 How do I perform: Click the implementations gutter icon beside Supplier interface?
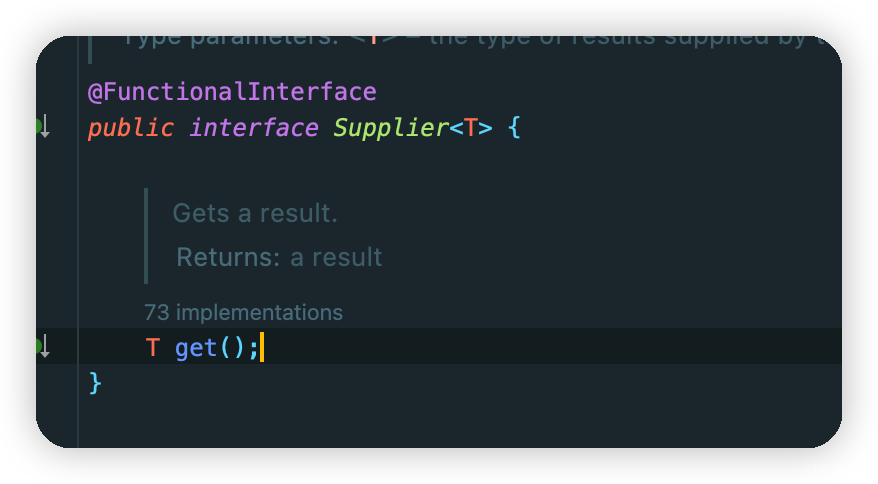click(x=43, y=127)
